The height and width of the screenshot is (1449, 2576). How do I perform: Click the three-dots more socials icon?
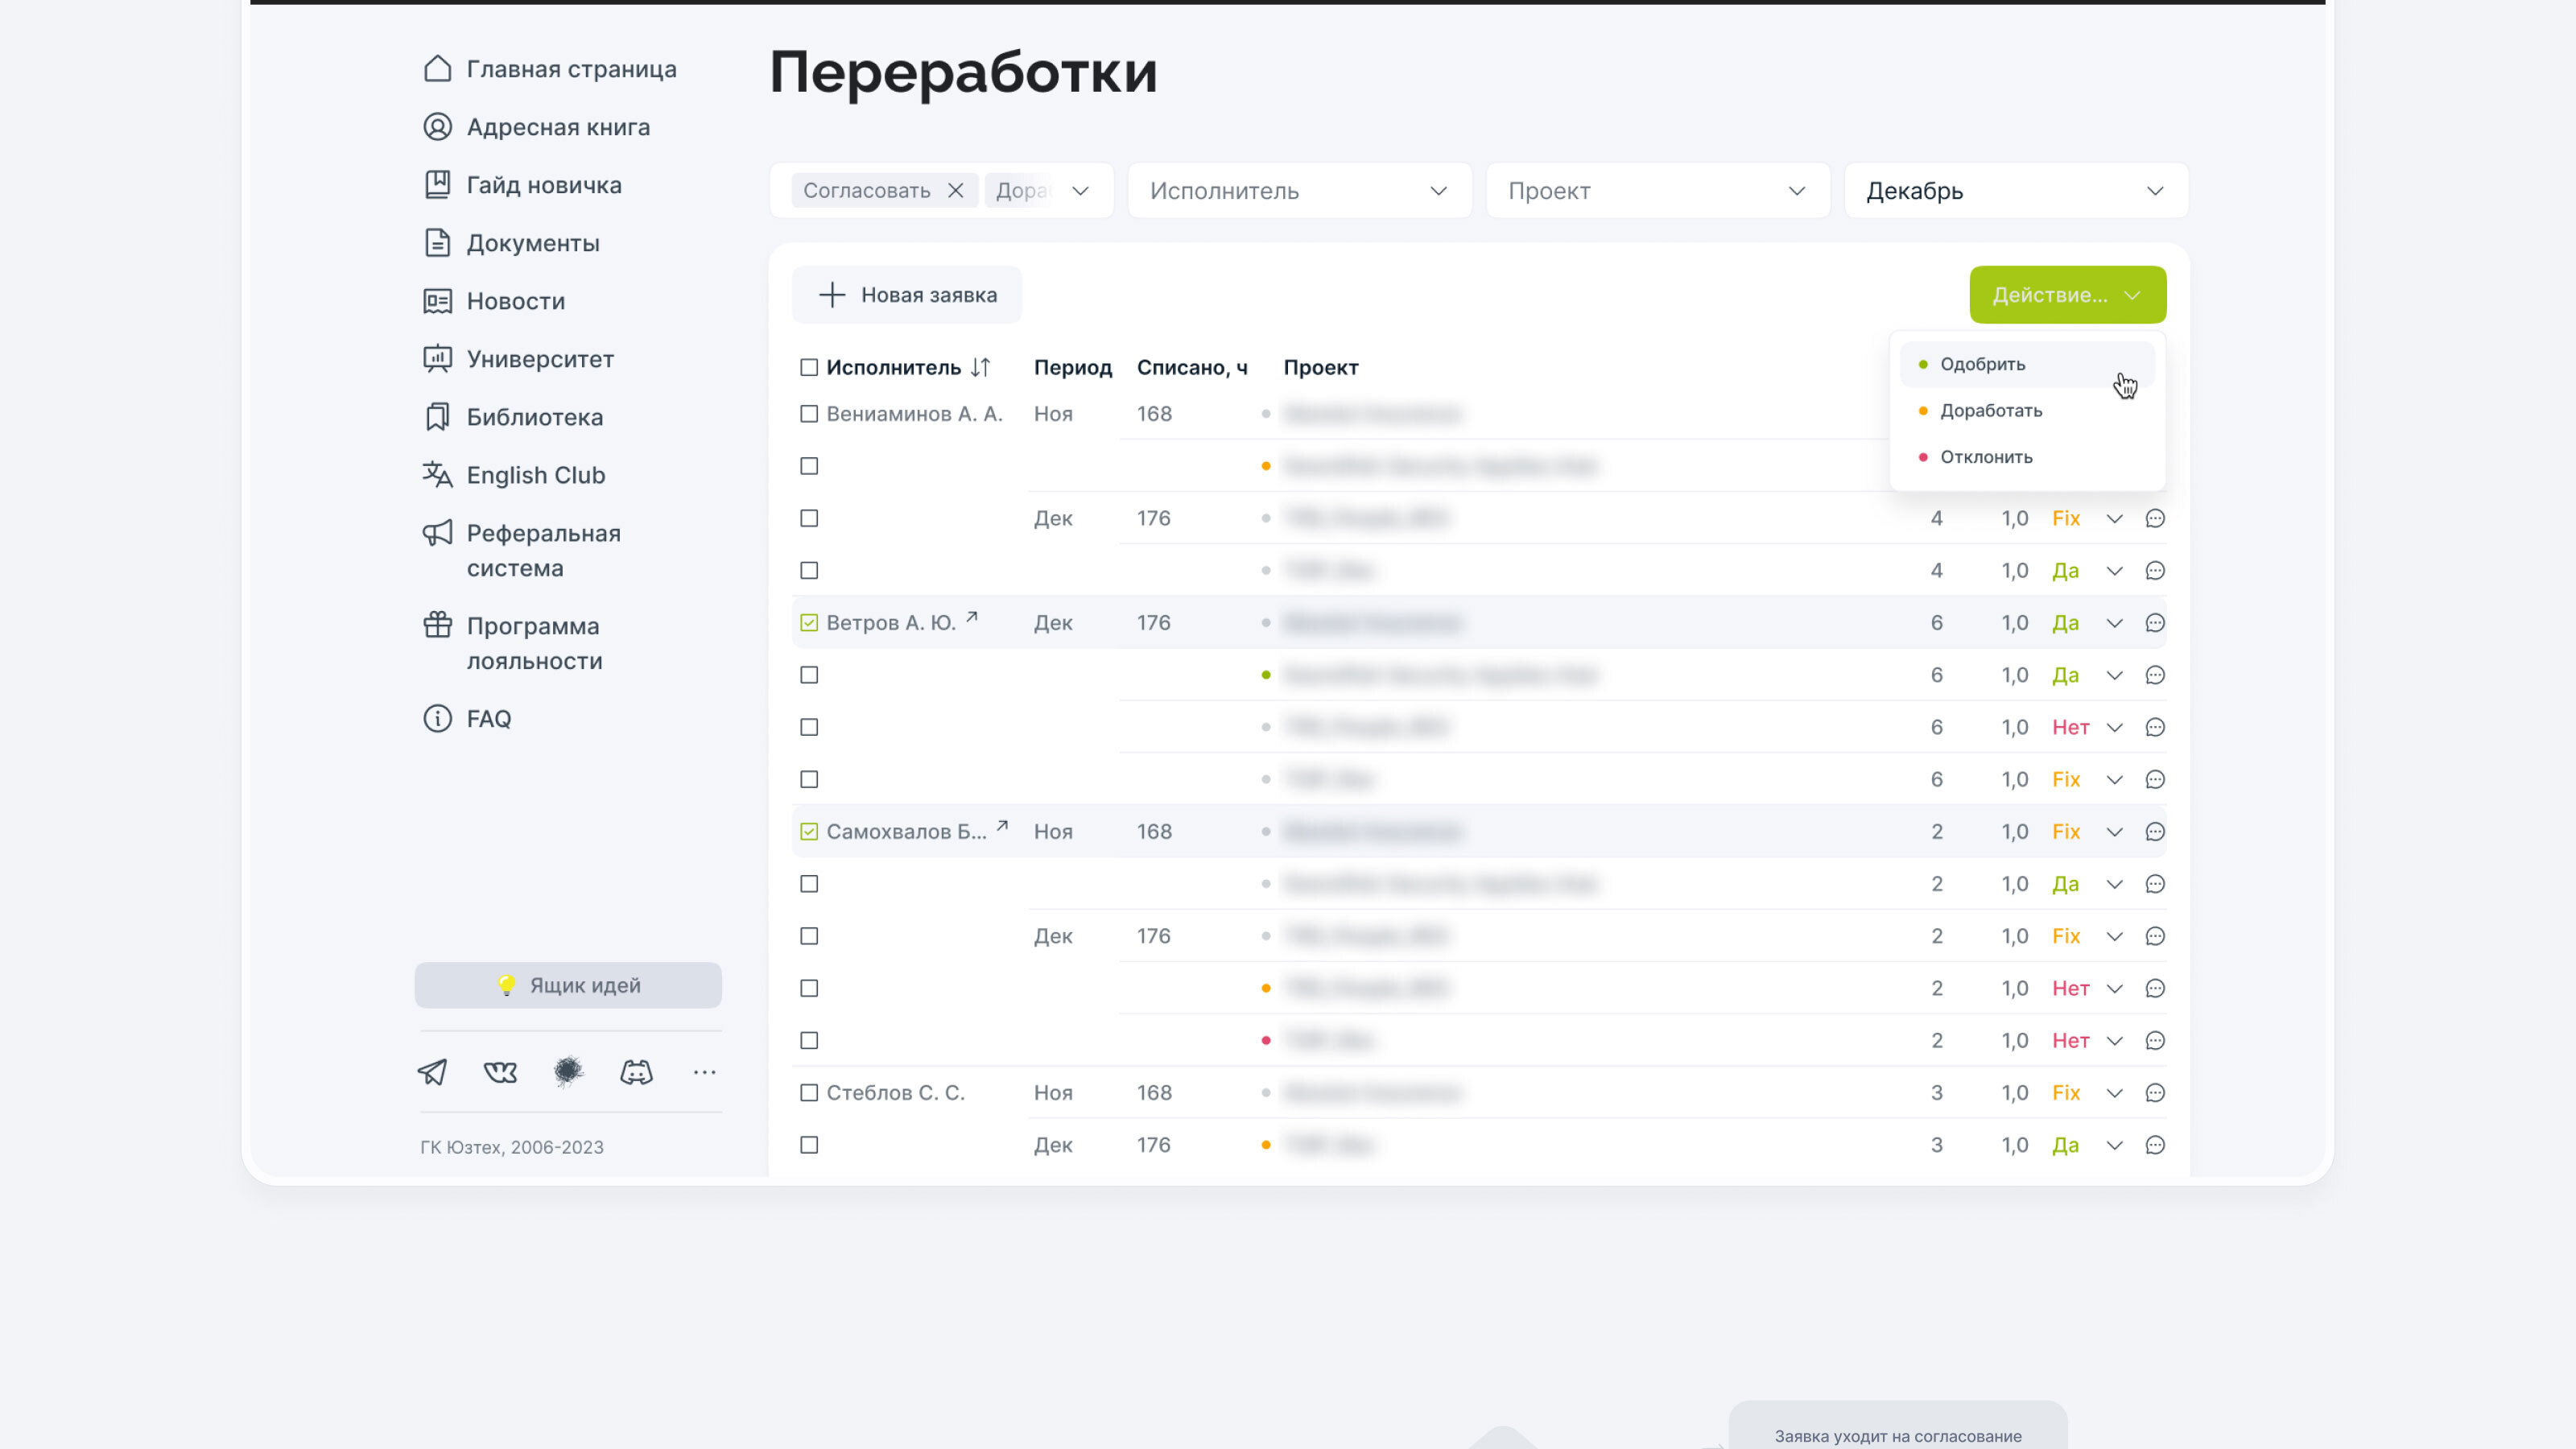[x=704, y=1072]
